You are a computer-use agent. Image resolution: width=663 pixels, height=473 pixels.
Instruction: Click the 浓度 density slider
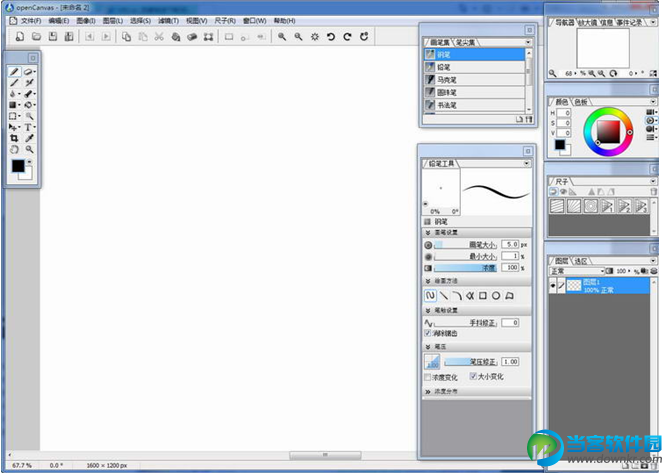pos(466,268)
